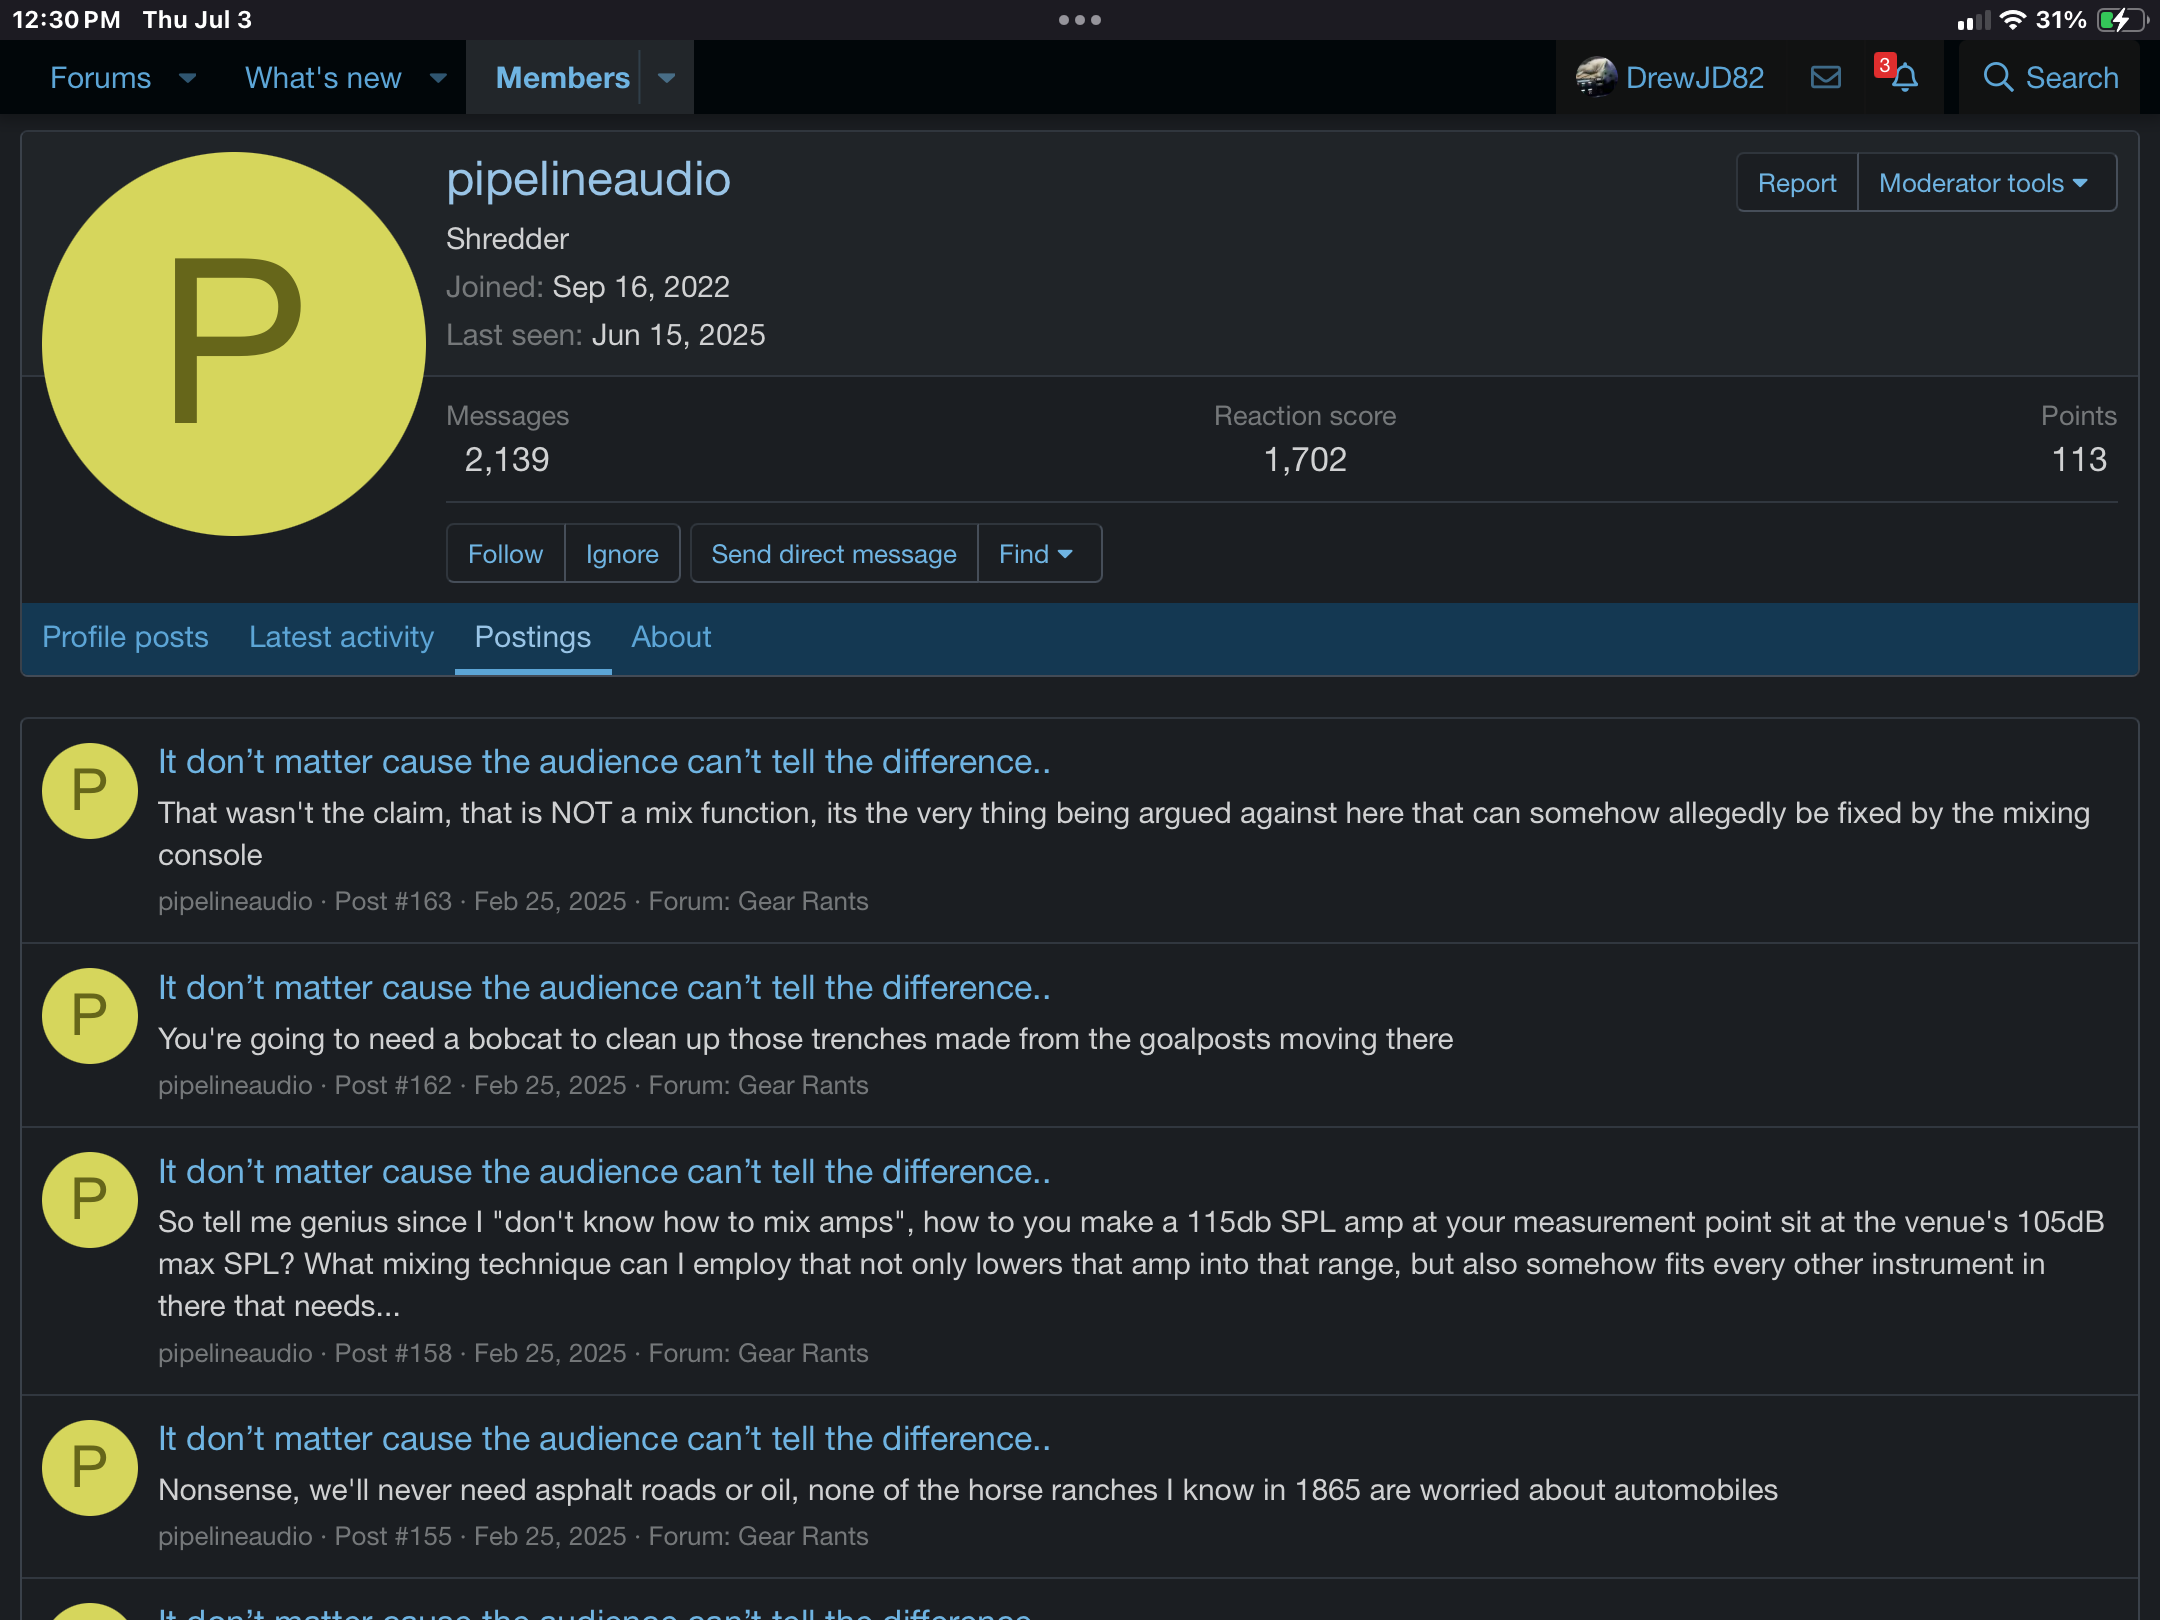
Task: Tap the battery status indicator
Action: [2120, 20]
